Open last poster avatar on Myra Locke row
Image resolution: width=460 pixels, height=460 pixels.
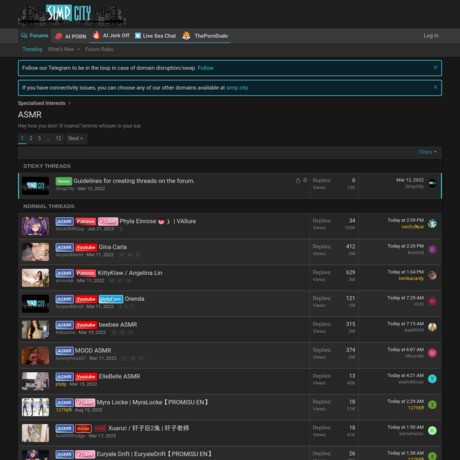point(432,405)
